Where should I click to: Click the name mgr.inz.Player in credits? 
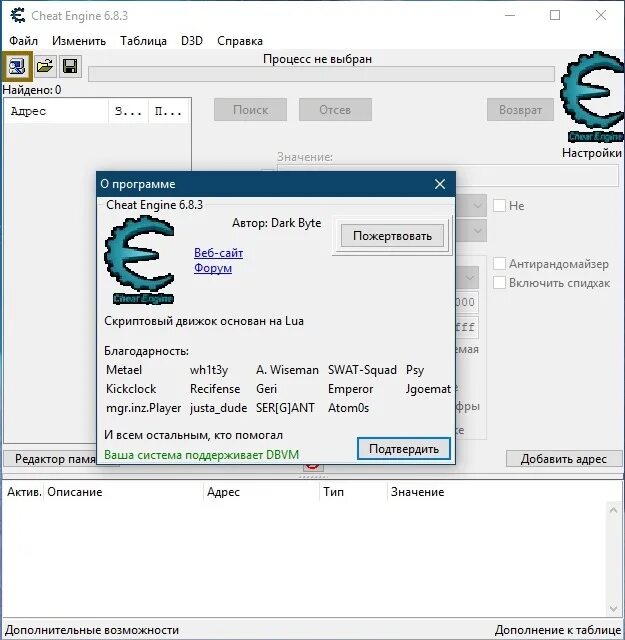(143, 408)
